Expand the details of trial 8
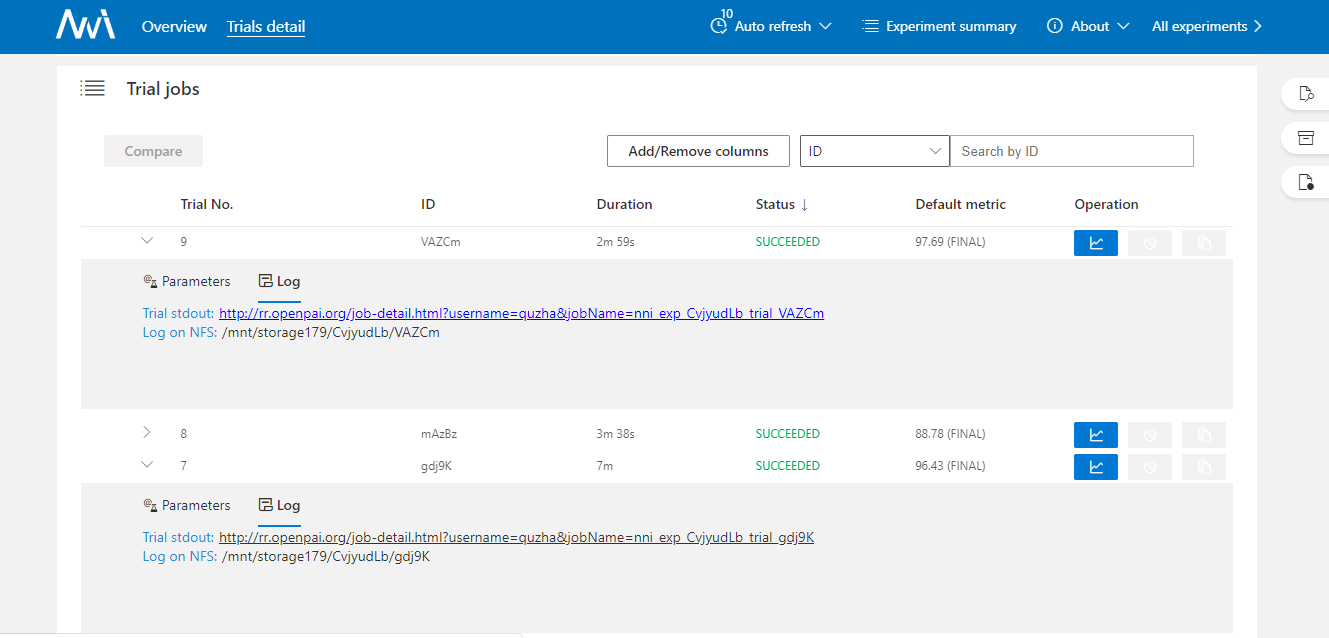Viewport: 1329px width, 638px height. 147,433
